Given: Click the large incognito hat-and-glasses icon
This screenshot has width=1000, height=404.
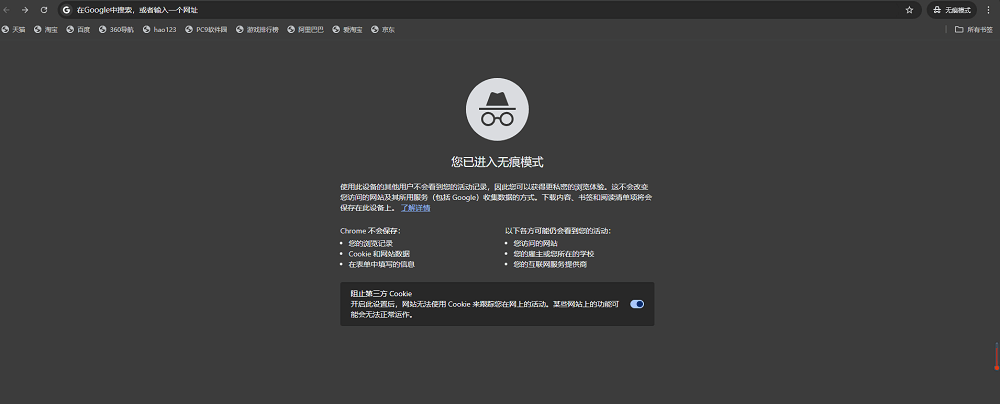Looking at the screenshot, I should click(x=497, y=109).
